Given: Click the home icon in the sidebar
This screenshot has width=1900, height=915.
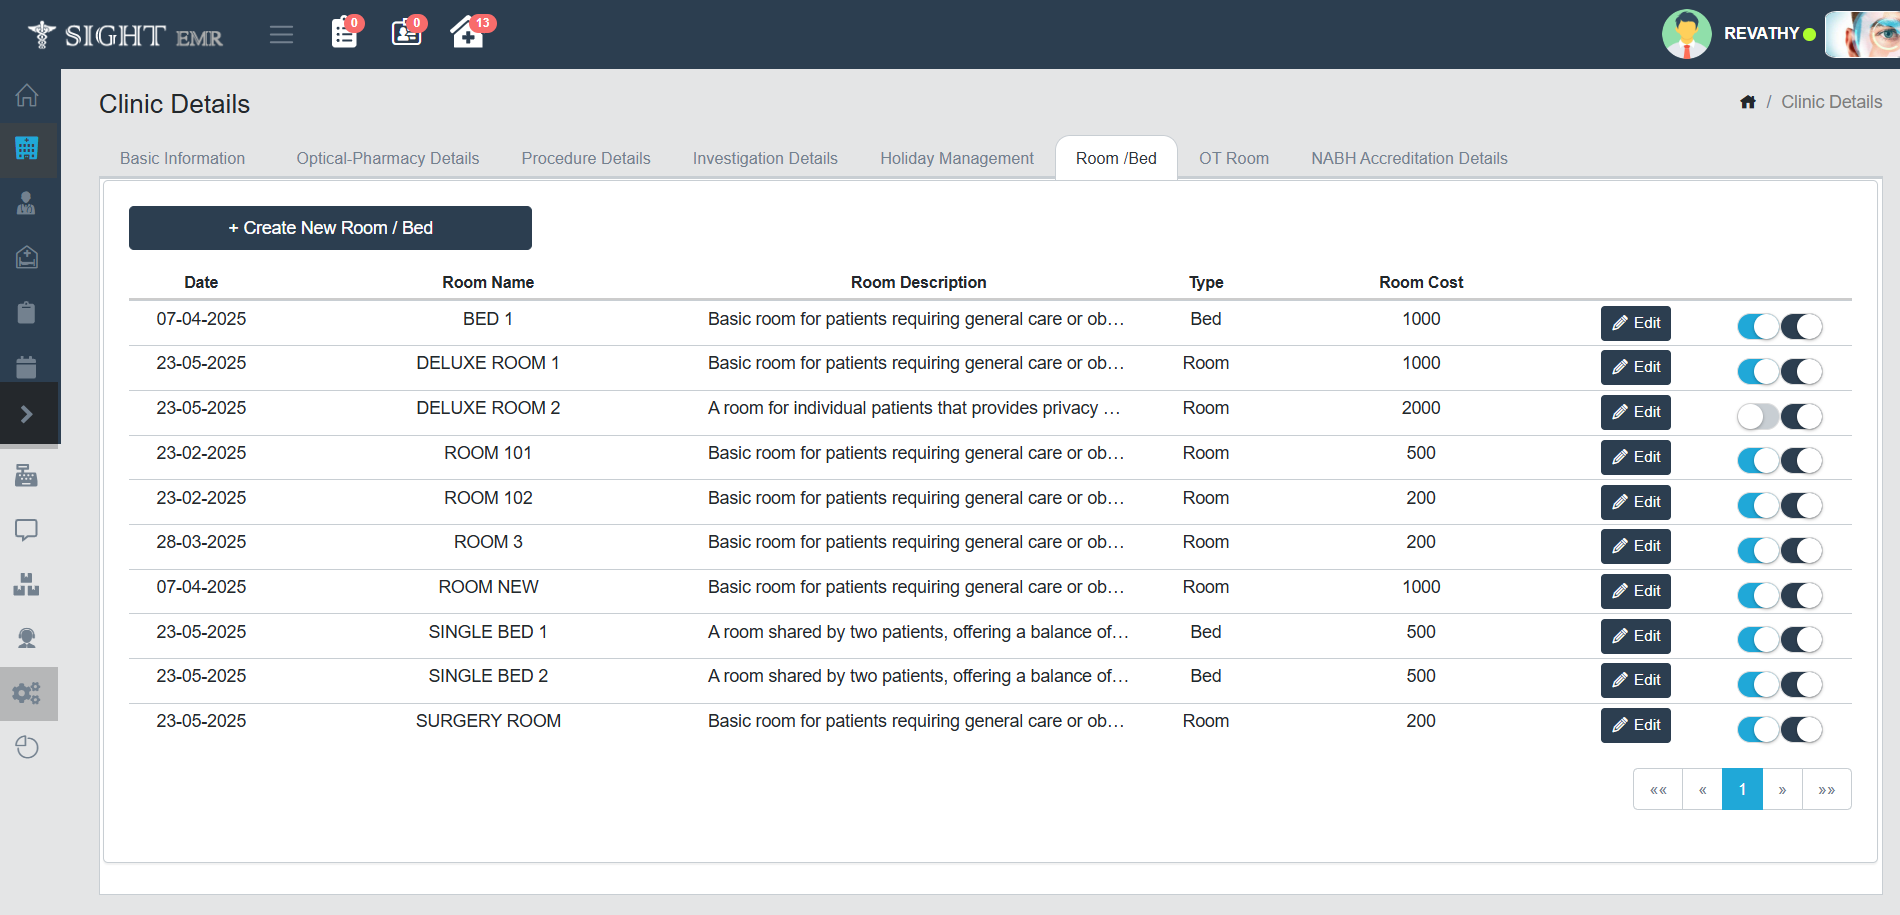Looking at the screenshot, I should [x=27, y=96].
